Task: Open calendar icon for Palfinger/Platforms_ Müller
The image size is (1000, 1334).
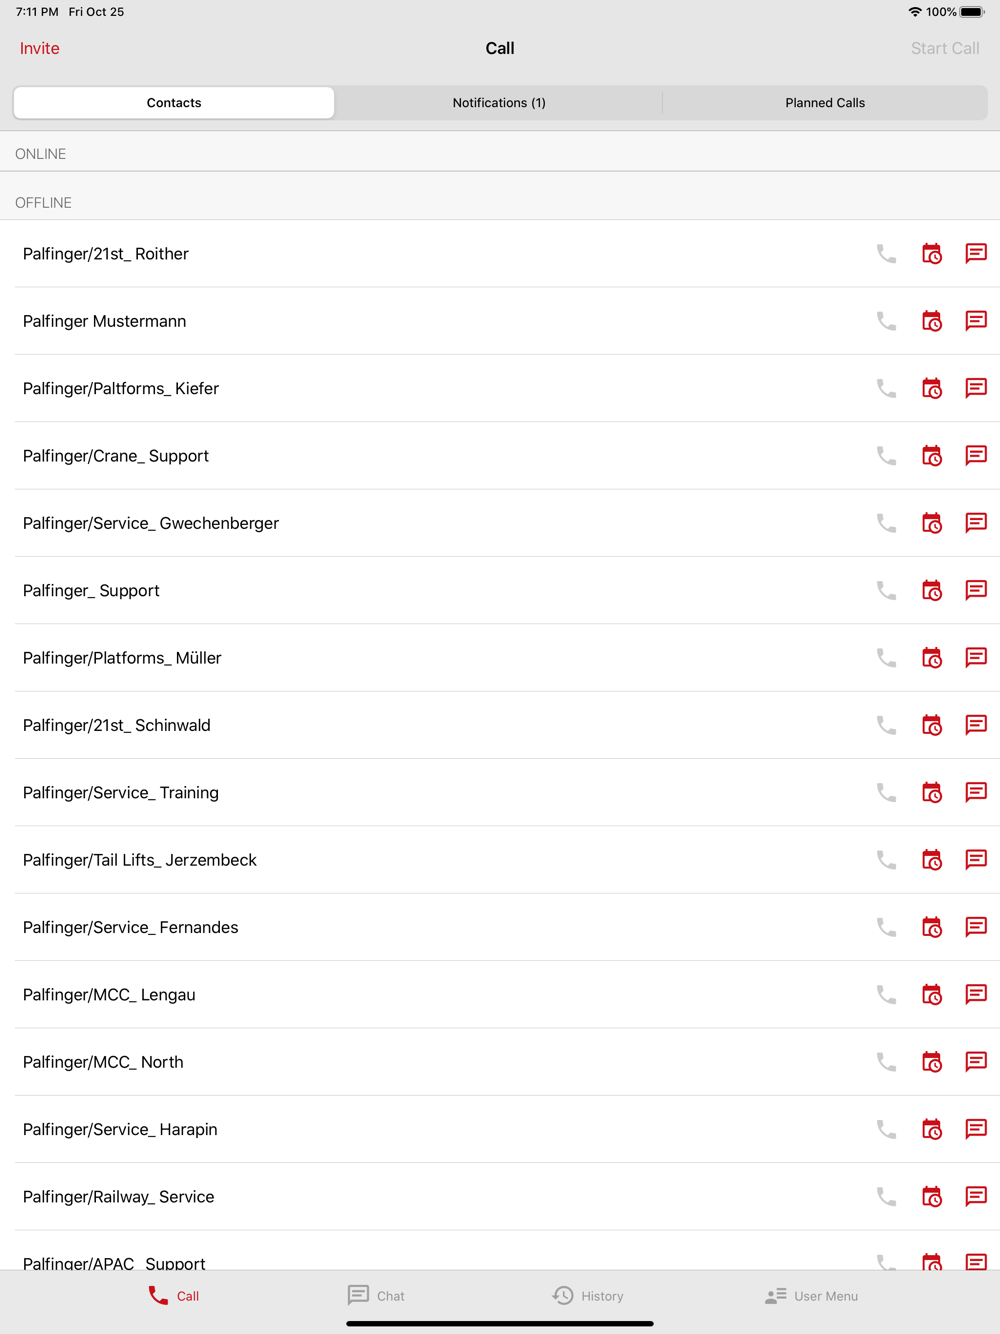Action: click(932, 658)
